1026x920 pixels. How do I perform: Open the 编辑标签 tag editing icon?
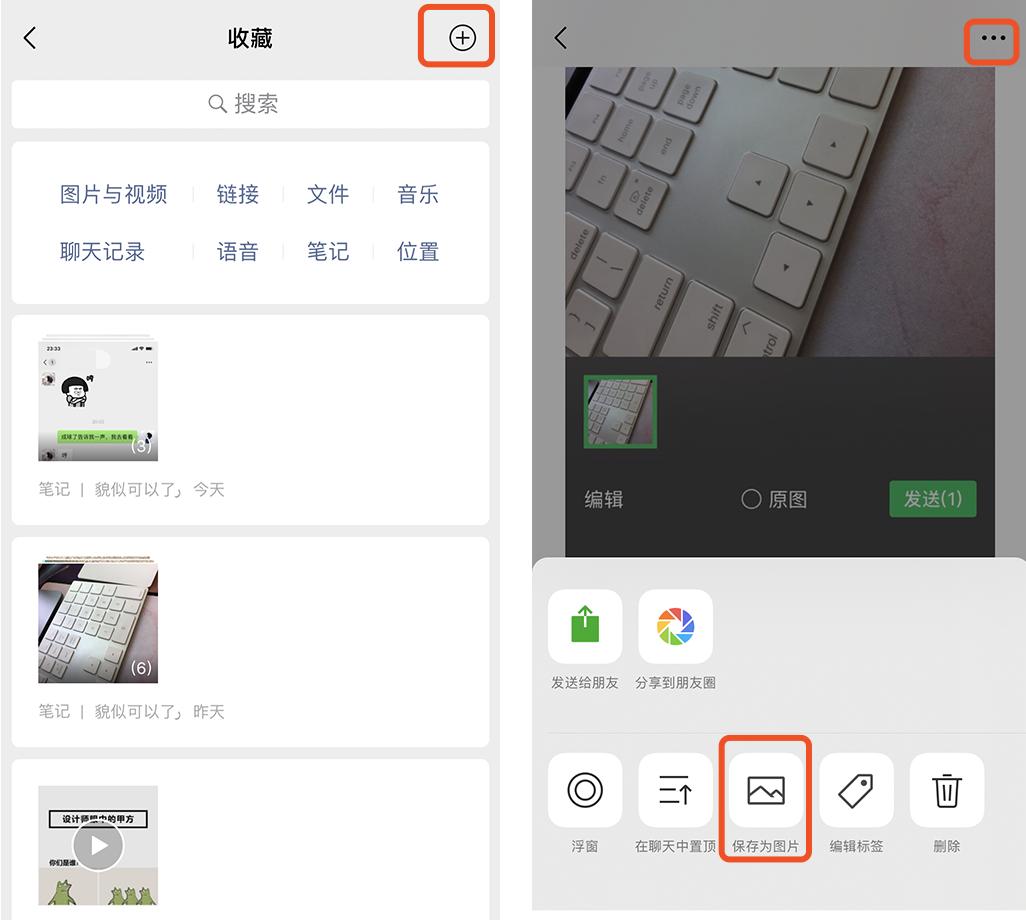[856, 791]
